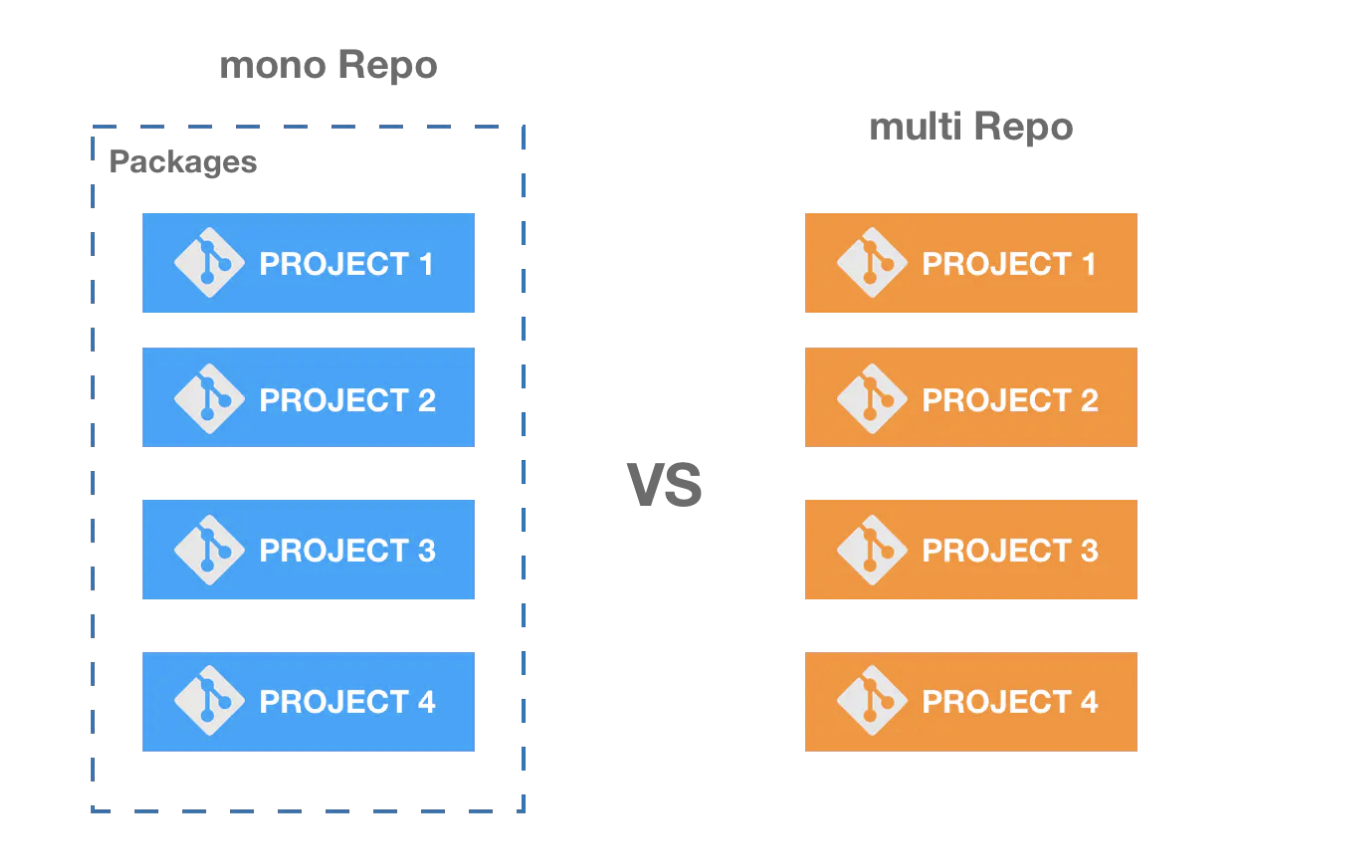This screenshot has height=844, width=1348.
Task: Select the orange PROJECT 3 label text
Action: [1010, 551]
